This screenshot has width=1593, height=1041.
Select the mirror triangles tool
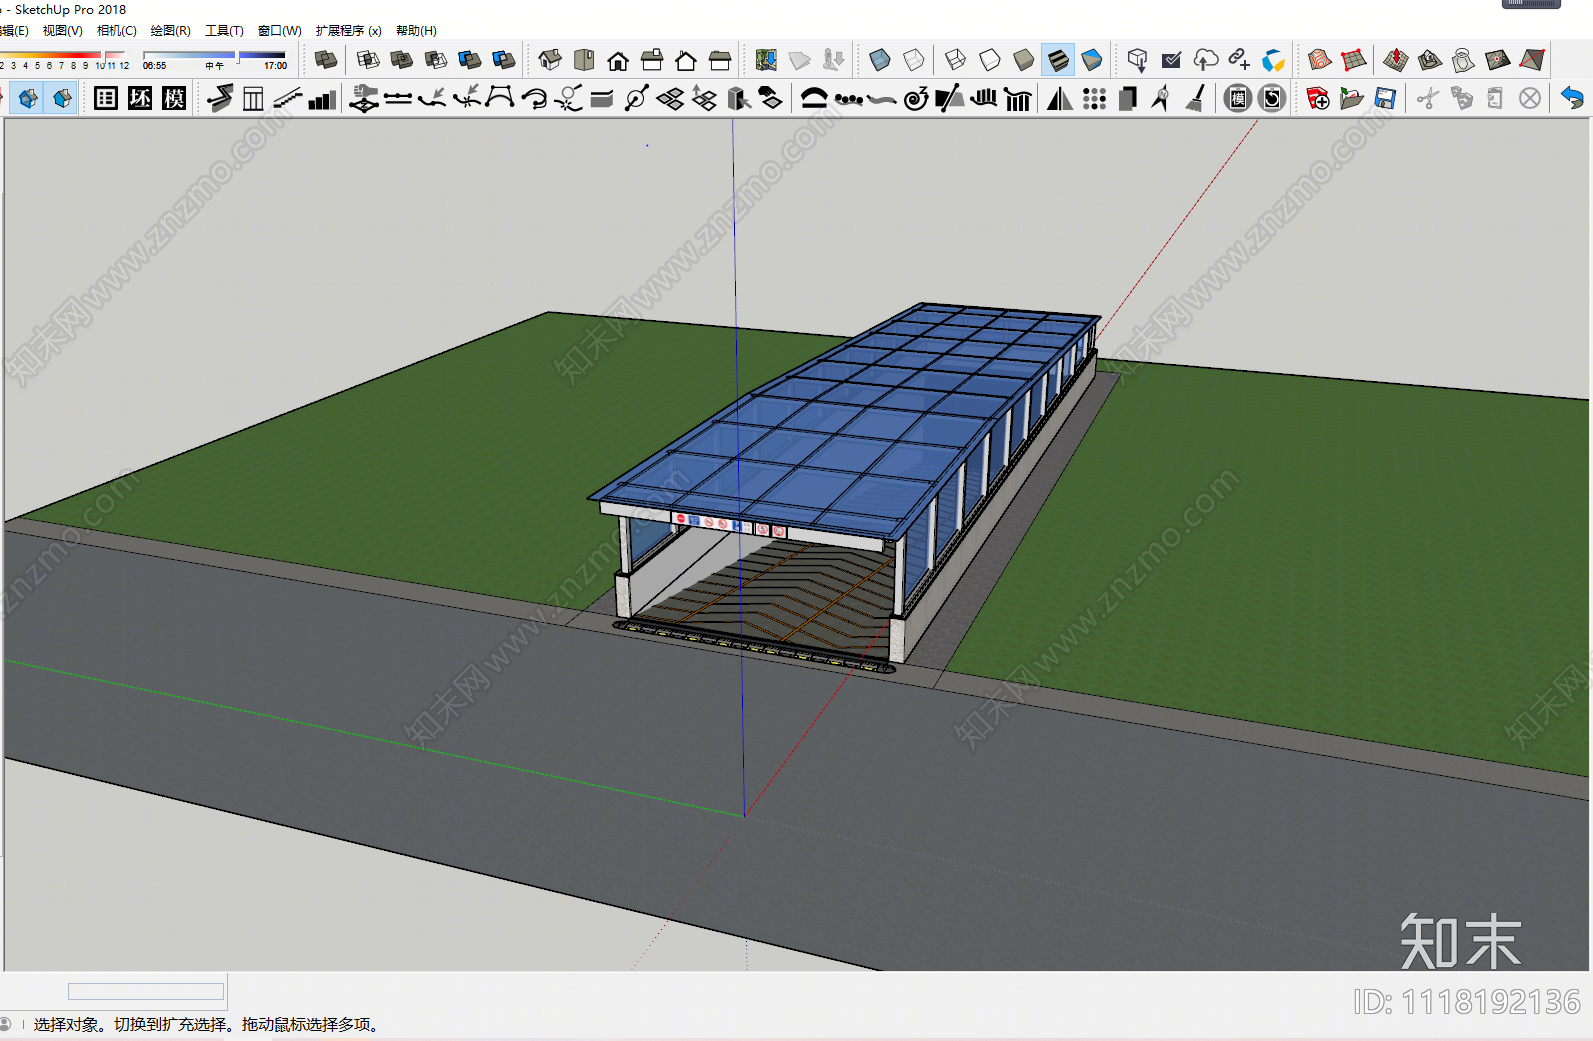[1060, 98]
